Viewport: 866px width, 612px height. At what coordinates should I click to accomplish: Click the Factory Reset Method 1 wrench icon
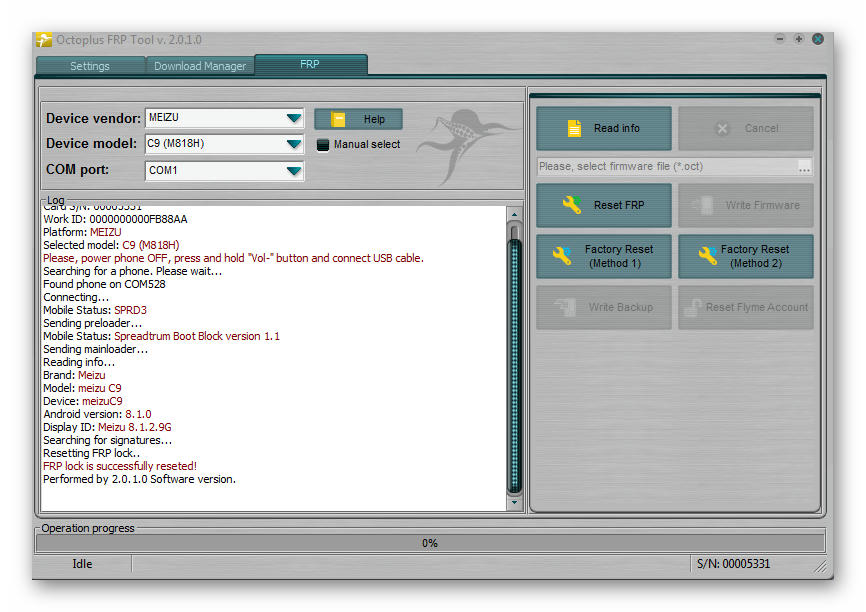[x=562, y=256]
